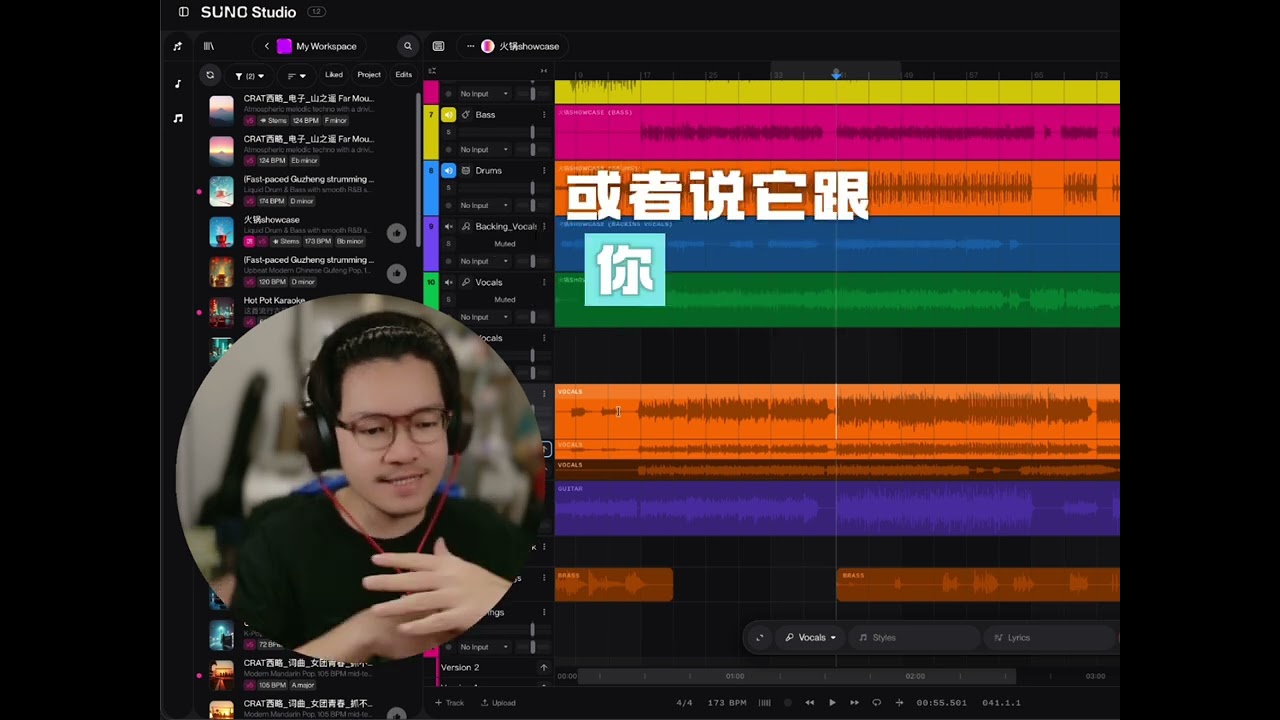The image size is (1280, 720).
Task: Open the Vocals track three-dots menu
Action: click(544, 283)
